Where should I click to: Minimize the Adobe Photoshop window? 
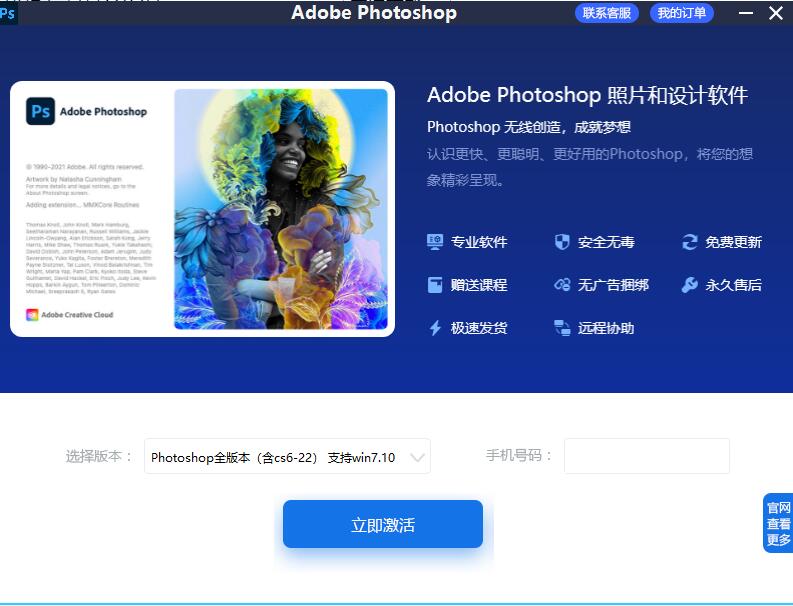(x=746, y=13)
